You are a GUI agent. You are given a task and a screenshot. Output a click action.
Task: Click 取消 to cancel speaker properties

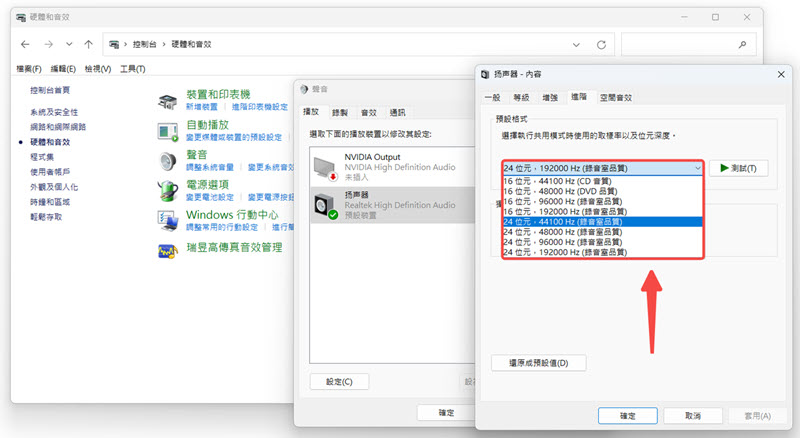coord(693,416)
